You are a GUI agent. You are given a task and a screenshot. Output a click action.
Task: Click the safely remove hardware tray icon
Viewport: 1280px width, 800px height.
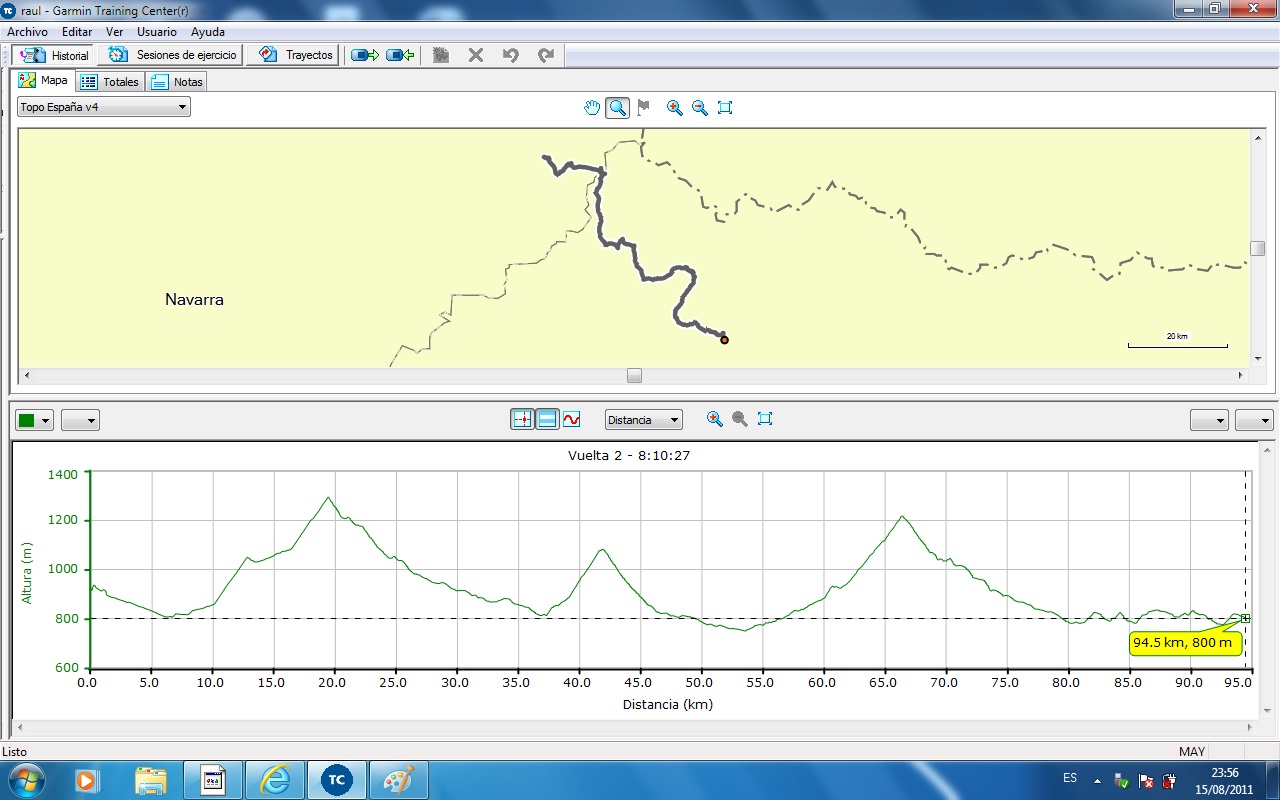pyautogui.click(x=1121, y=780)
